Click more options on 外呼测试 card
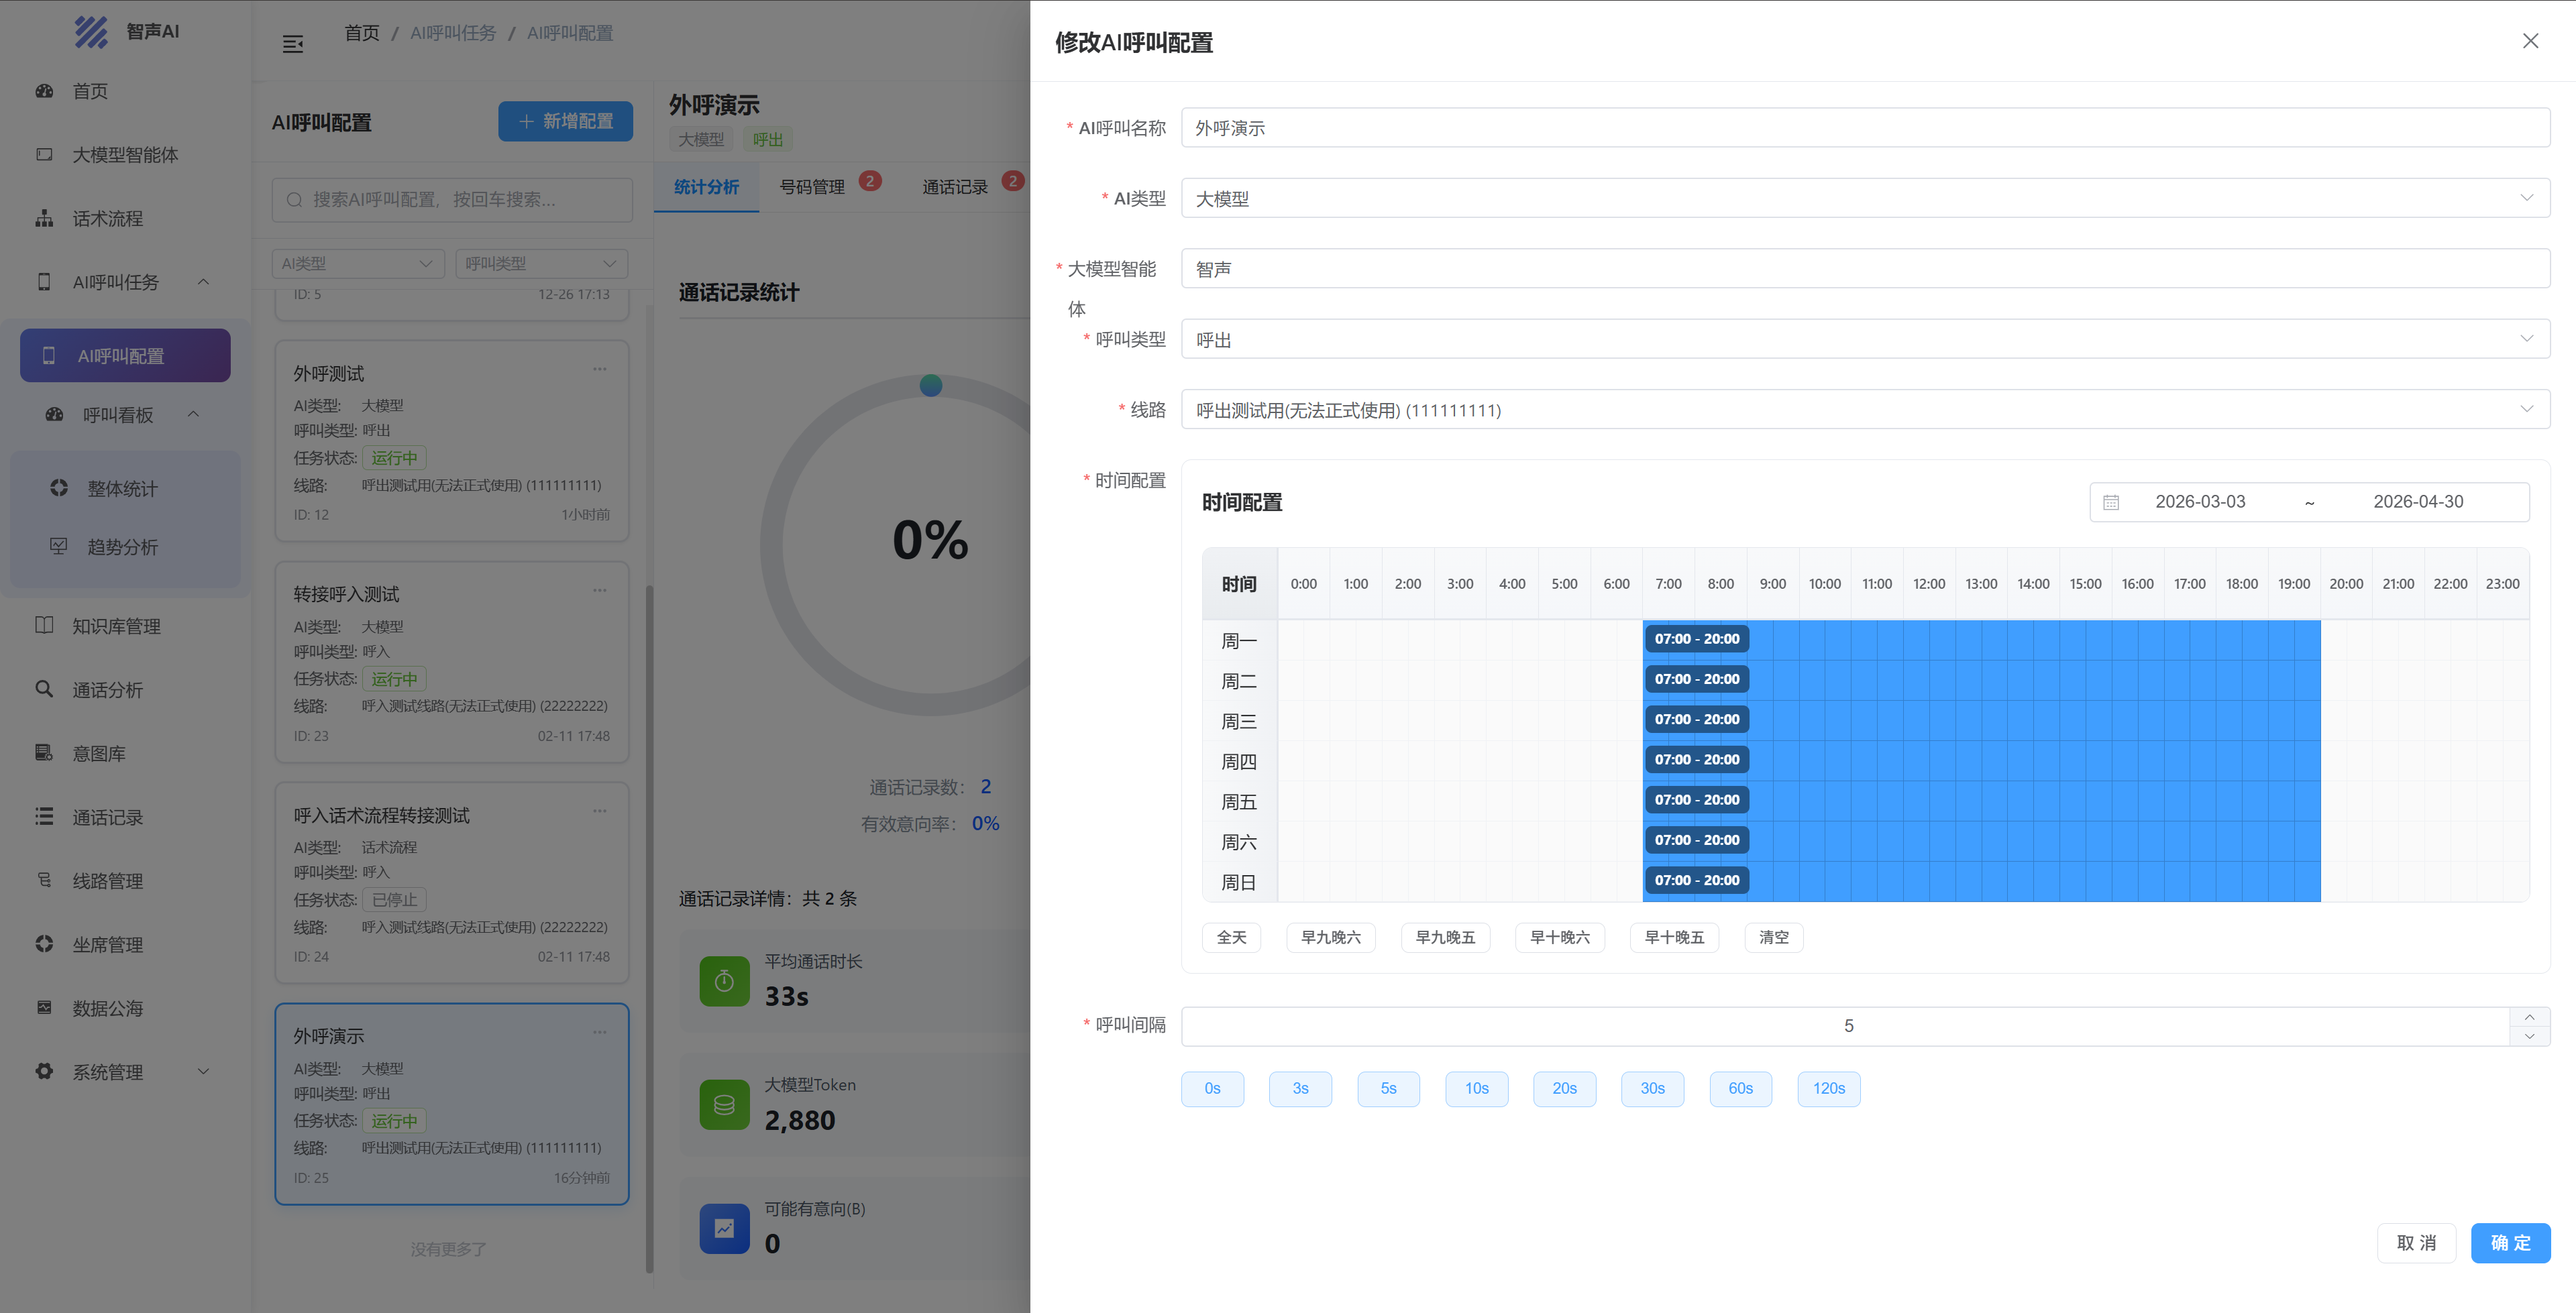The image size is (2576, 1313). (599, 369)
